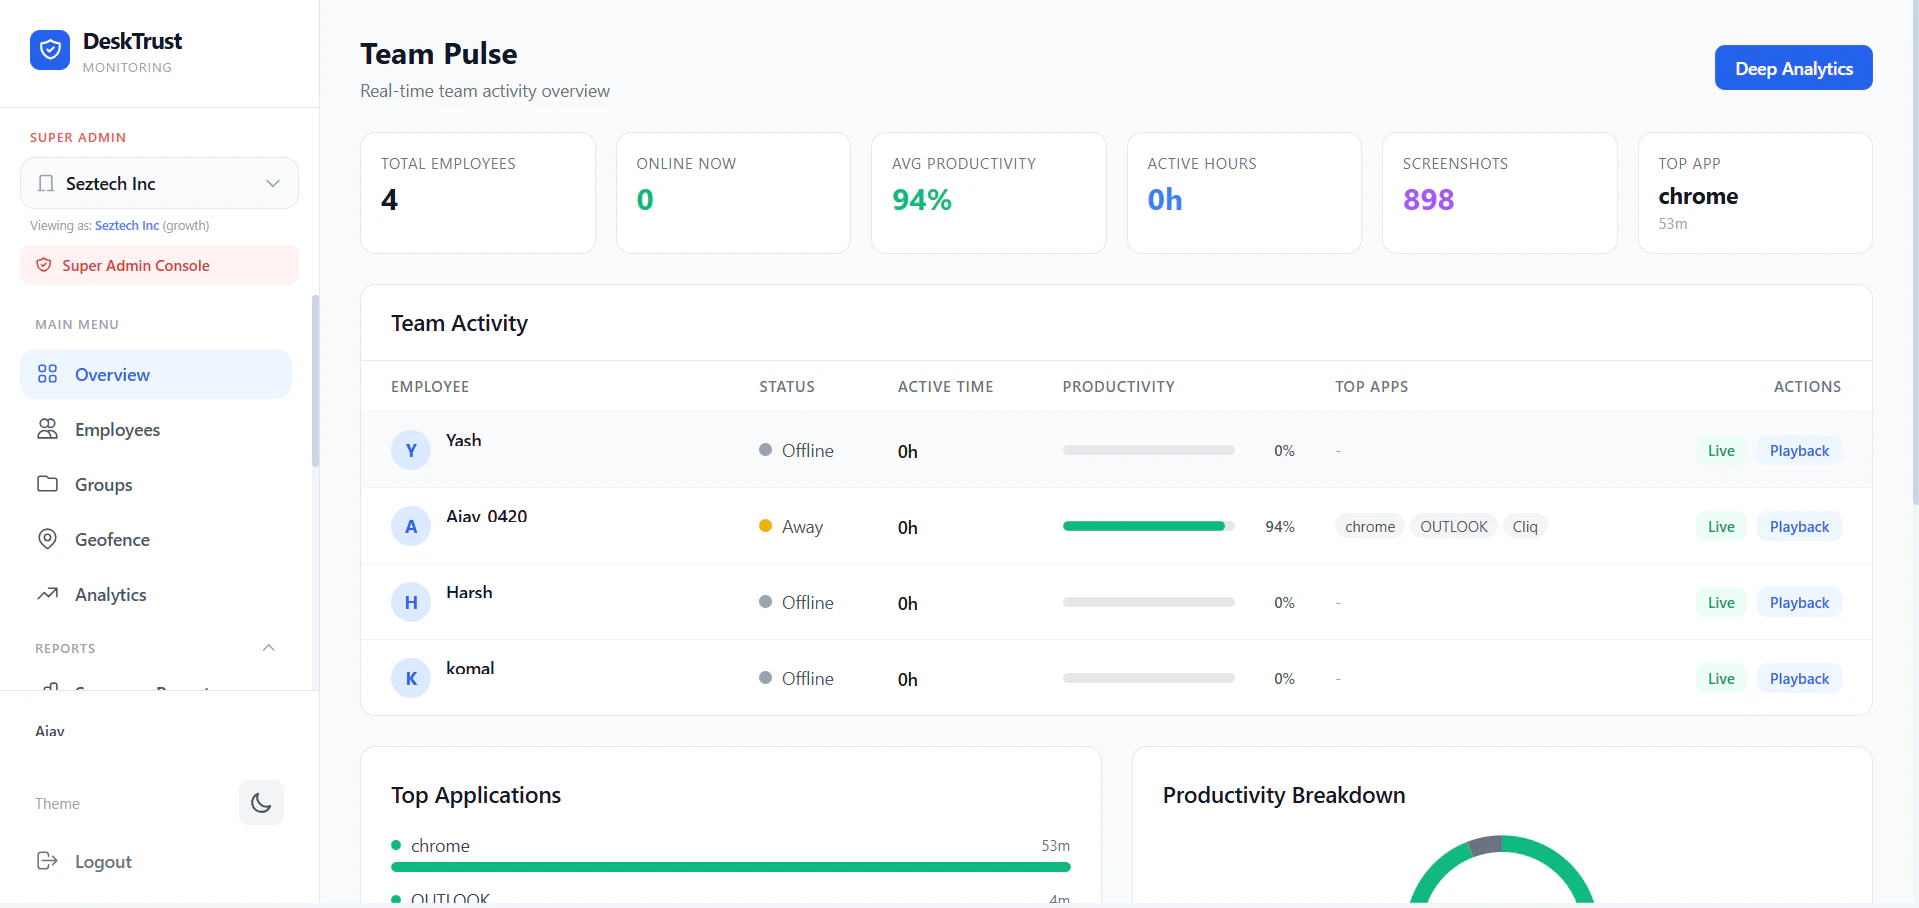Click the STATUS column header
The width and height of the screenshot is (1919, 908).
pos(787,387)
